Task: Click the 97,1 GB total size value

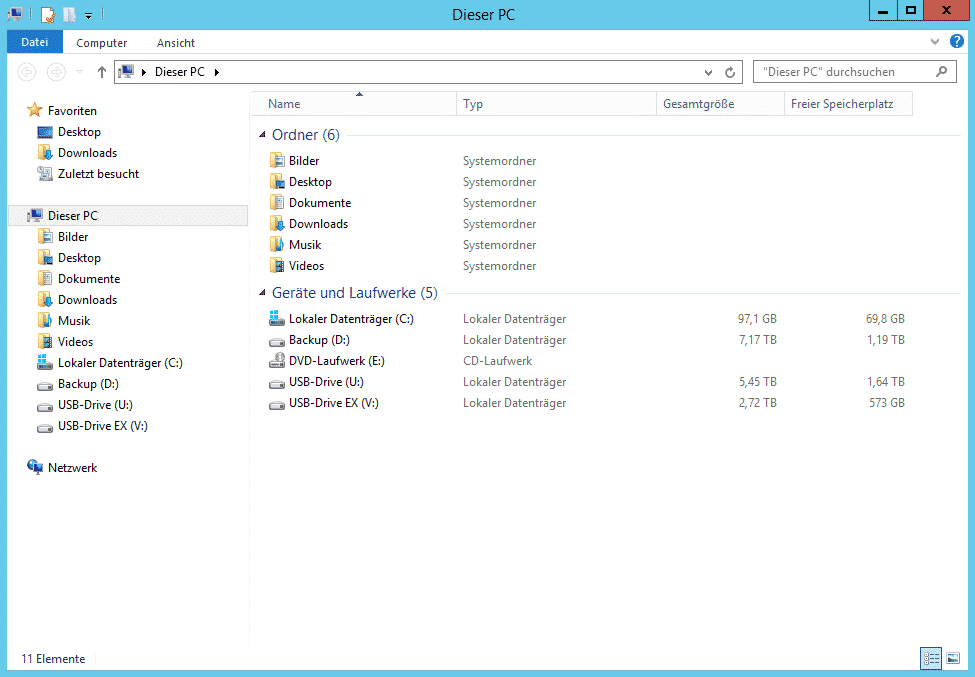Action: pos(757,319)
